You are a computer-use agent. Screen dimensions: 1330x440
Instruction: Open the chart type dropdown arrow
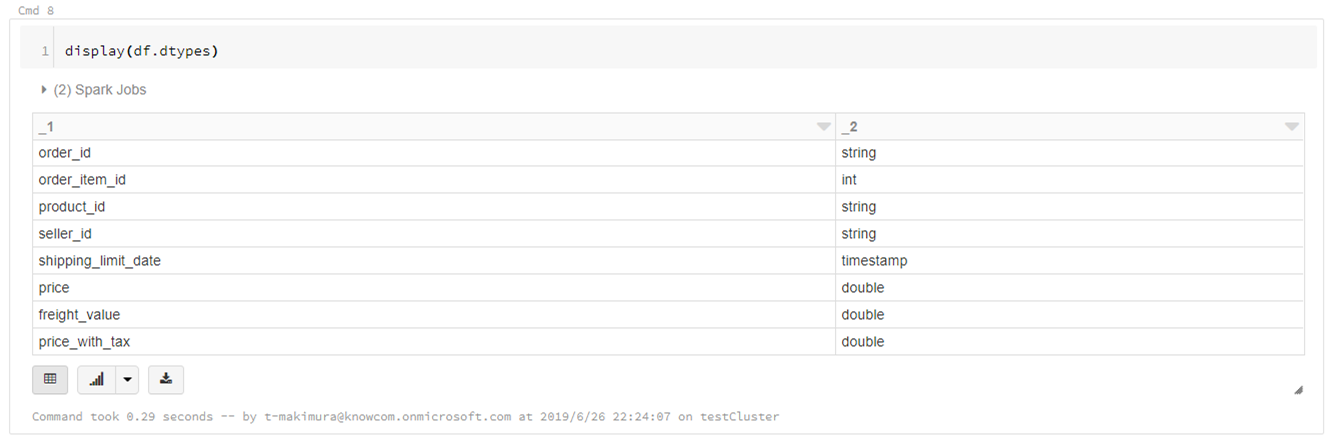coord(127,380)
